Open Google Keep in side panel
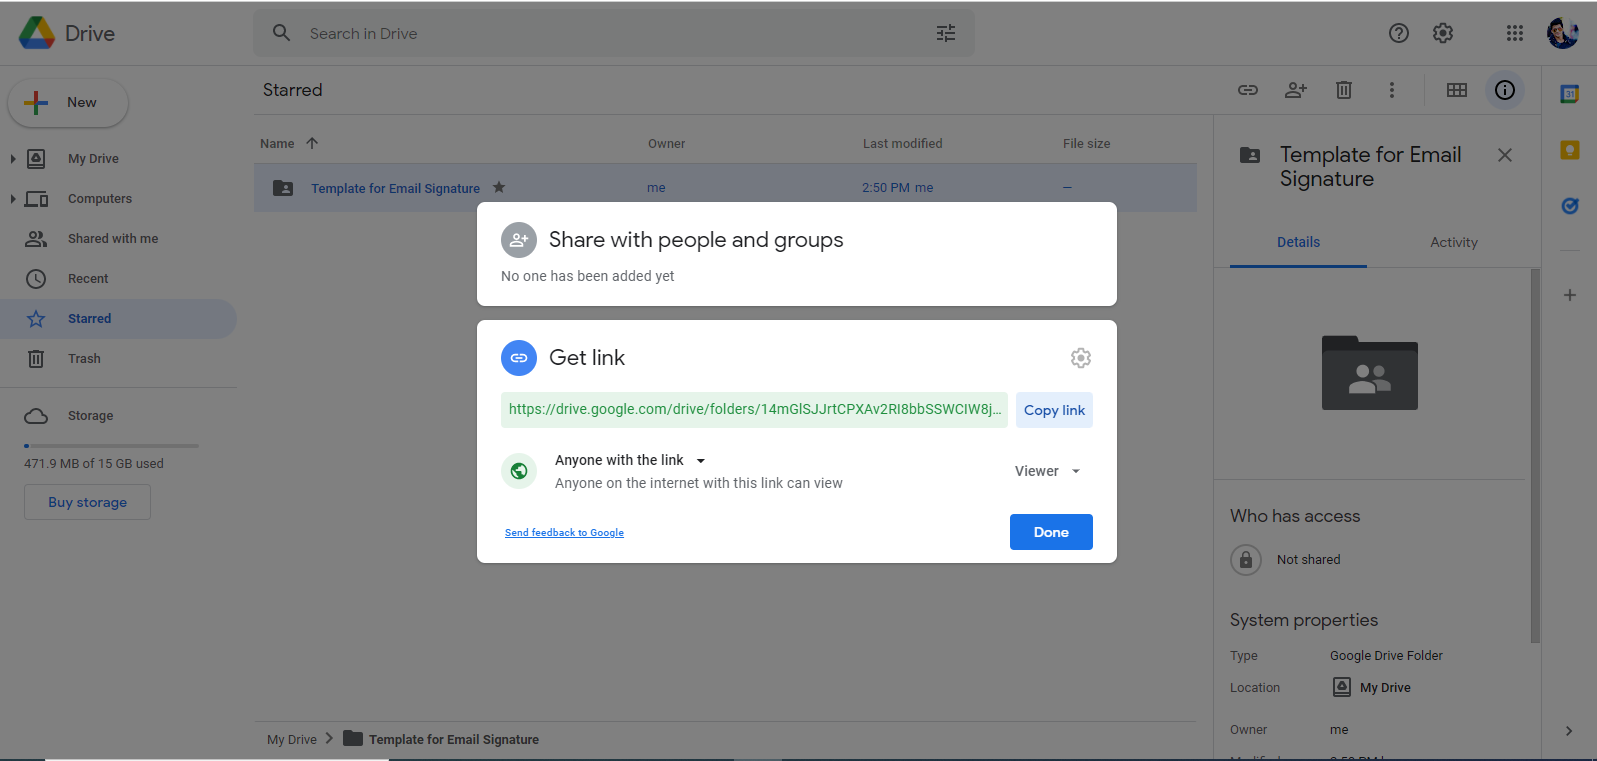 (1569, 150)
